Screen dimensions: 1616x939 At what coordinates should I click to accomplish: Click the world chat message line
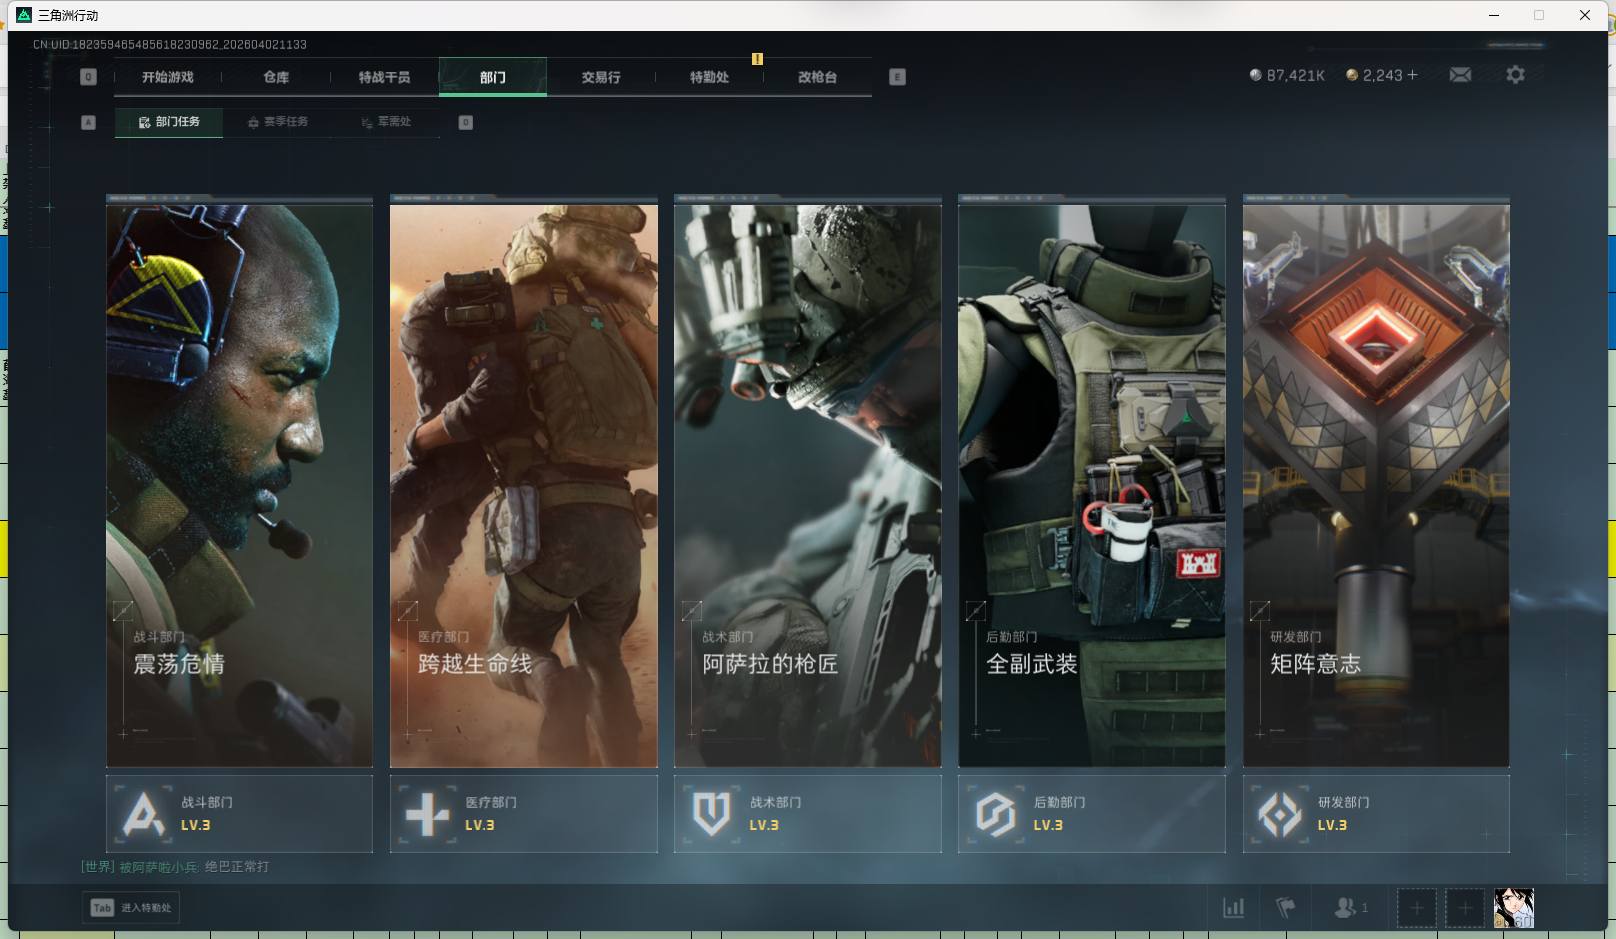click(x=175, y=867)
